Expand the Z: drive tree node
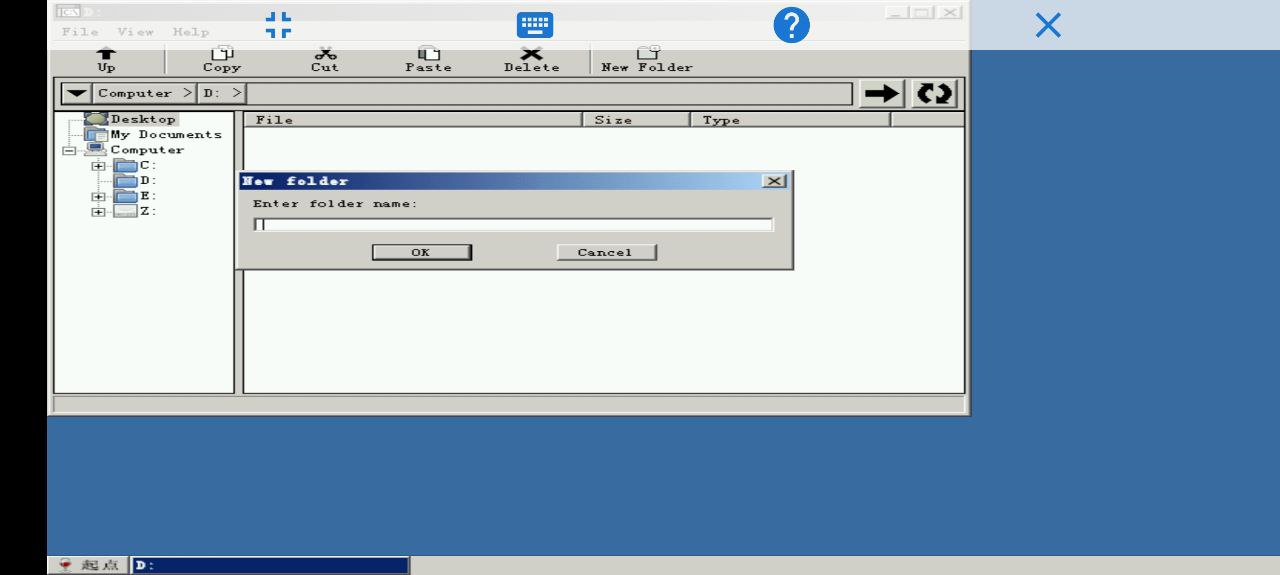 pyautogui.click(x=98, y=212)
